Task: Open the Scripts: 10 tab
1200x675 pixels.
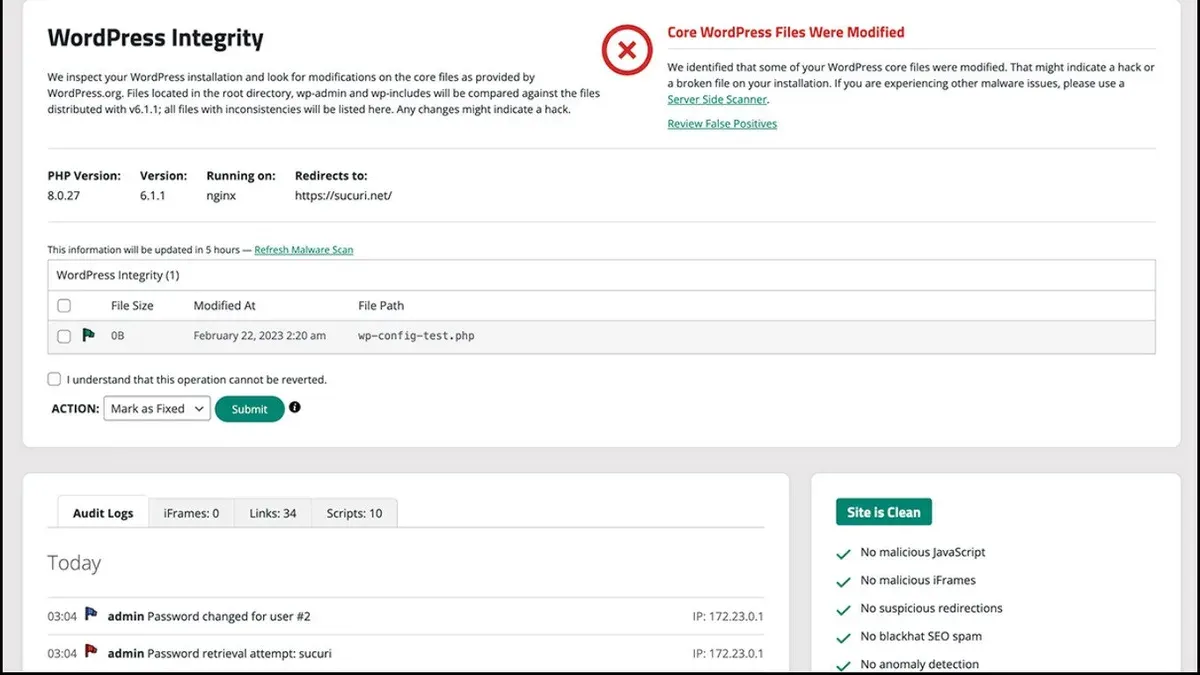Action: (x=354, y=513)
